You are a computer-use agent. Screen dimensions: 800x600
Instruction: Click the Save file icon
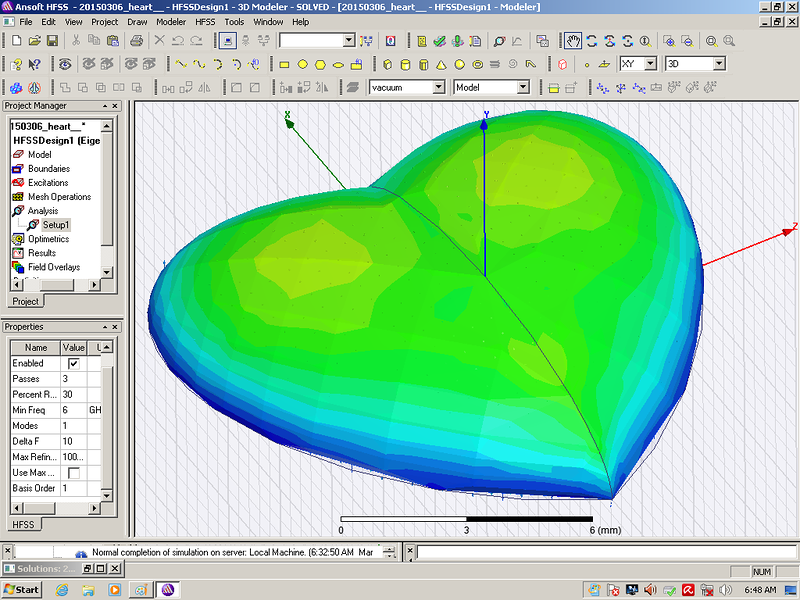coord(51,41)
